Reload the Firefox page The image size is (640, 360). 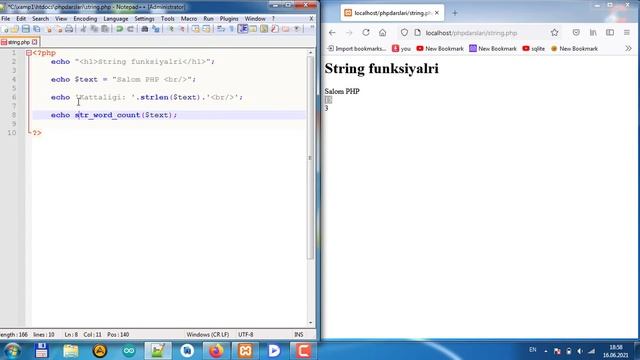click(366, 33)
